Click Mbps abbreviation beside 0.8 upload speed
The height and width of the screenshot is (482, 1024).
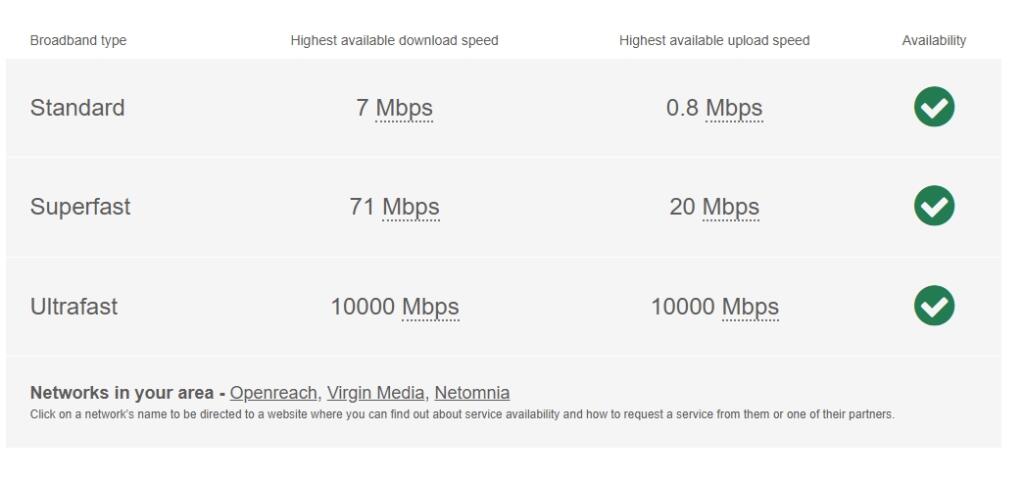pyautogui.click(x=734, y=108)
